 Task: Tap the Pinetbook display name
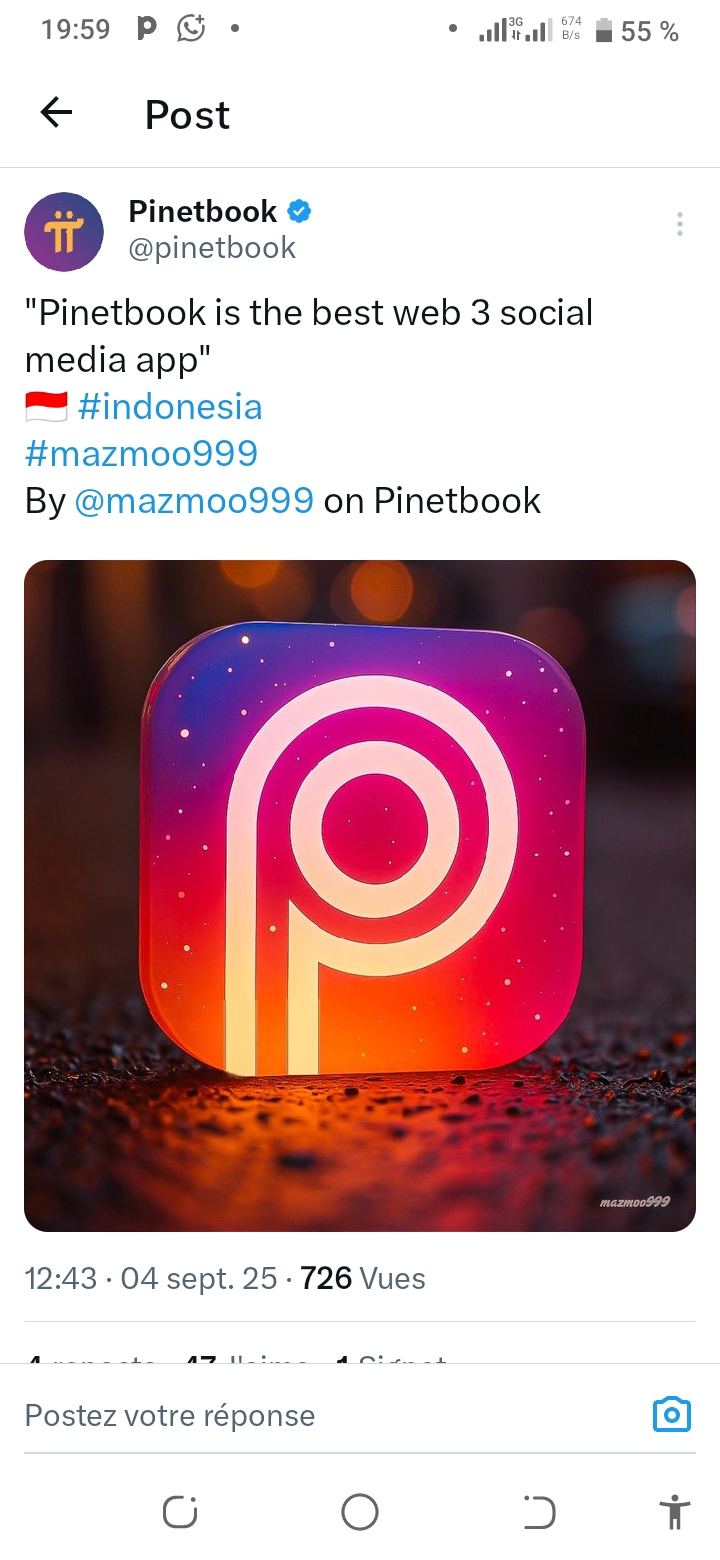click(203, 211)
